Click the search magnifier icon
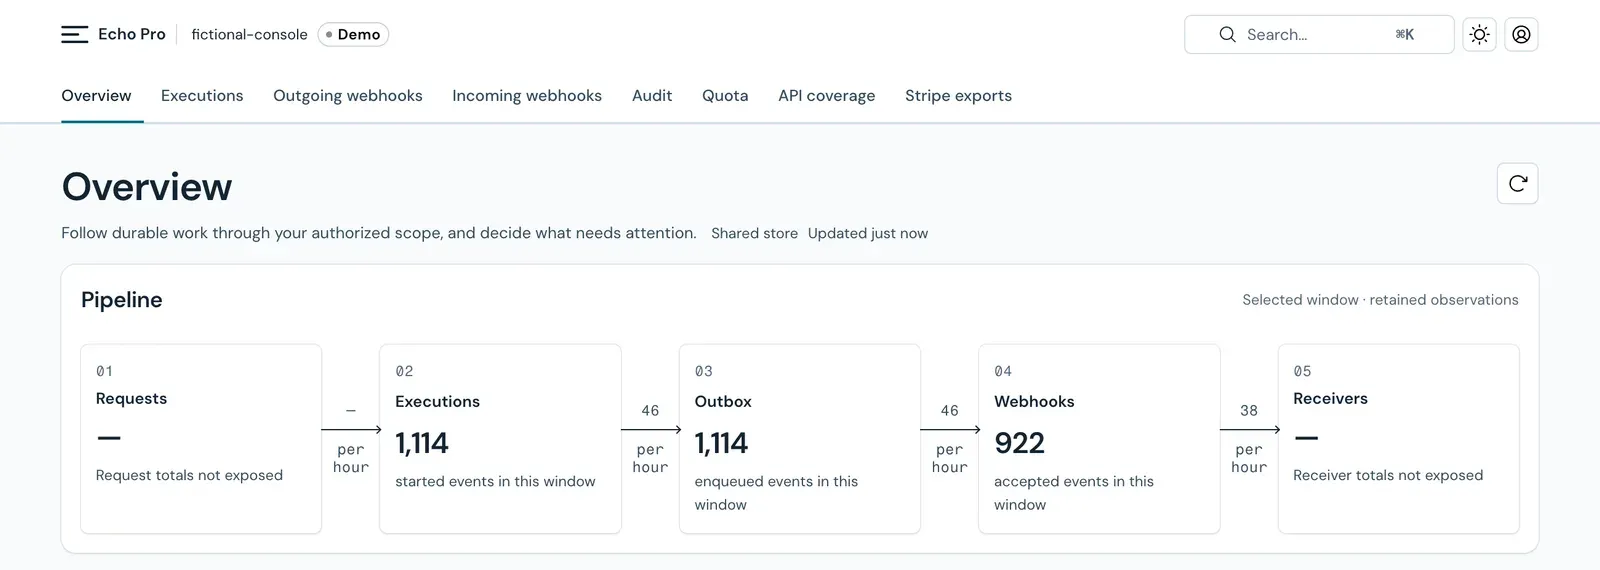The height and width of the screenshot is (570, 1600). [1227, 34]
